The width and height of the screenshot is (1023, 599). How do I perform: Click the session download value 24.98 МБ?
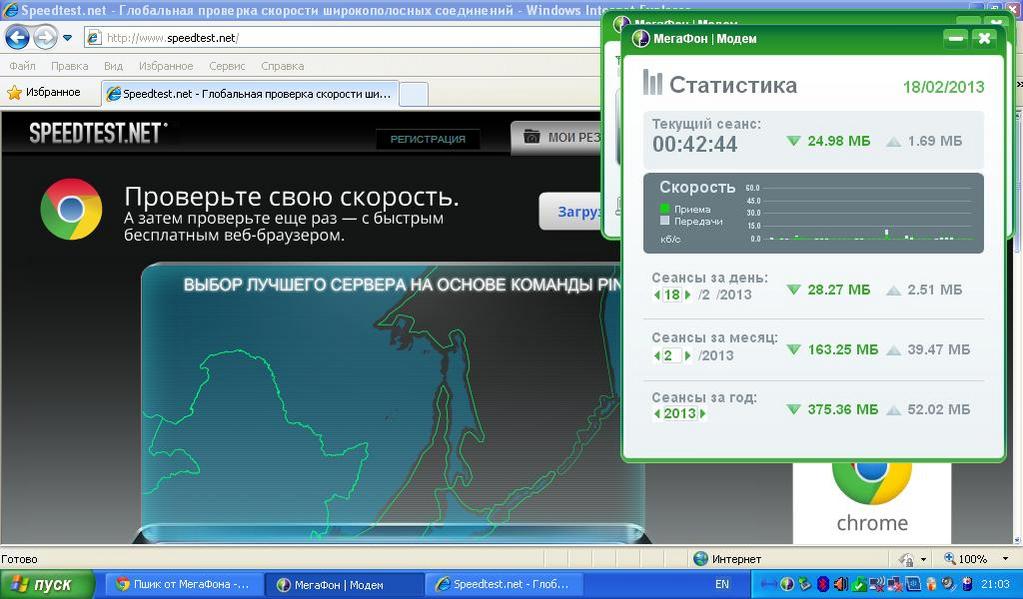click(x=838, y=141)
